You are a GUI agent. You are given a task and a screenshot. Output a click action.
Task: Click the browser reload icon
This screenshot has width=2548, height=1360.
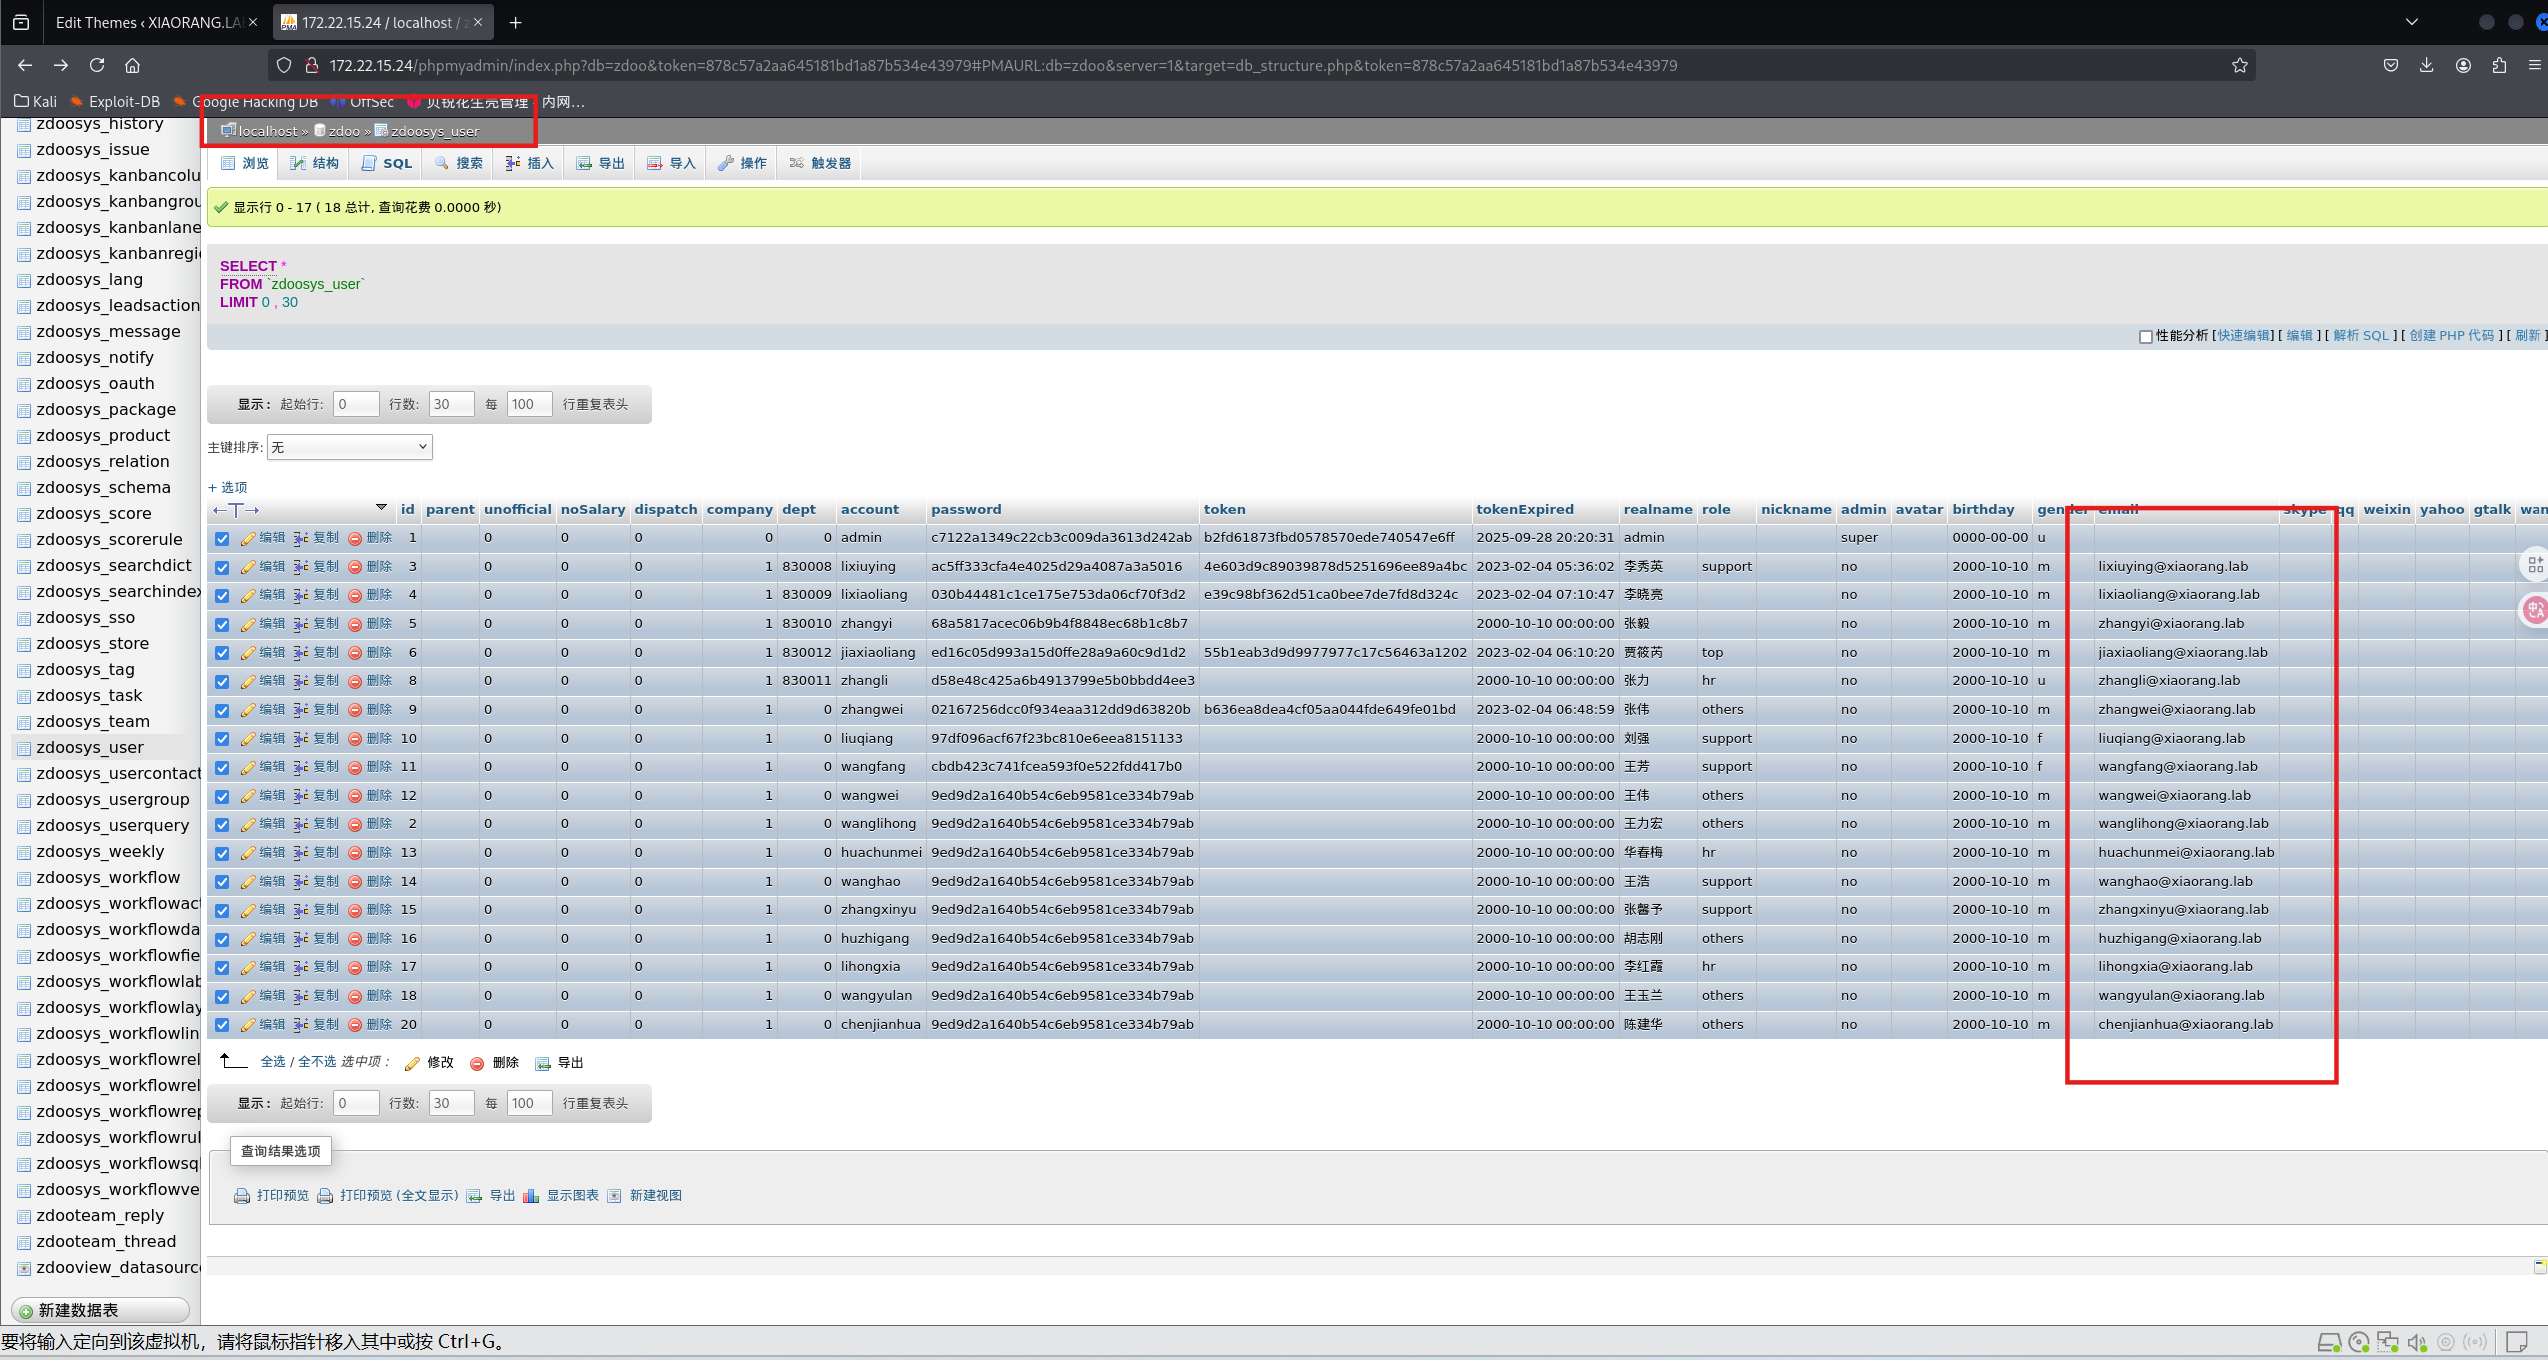tap(97, 65)
